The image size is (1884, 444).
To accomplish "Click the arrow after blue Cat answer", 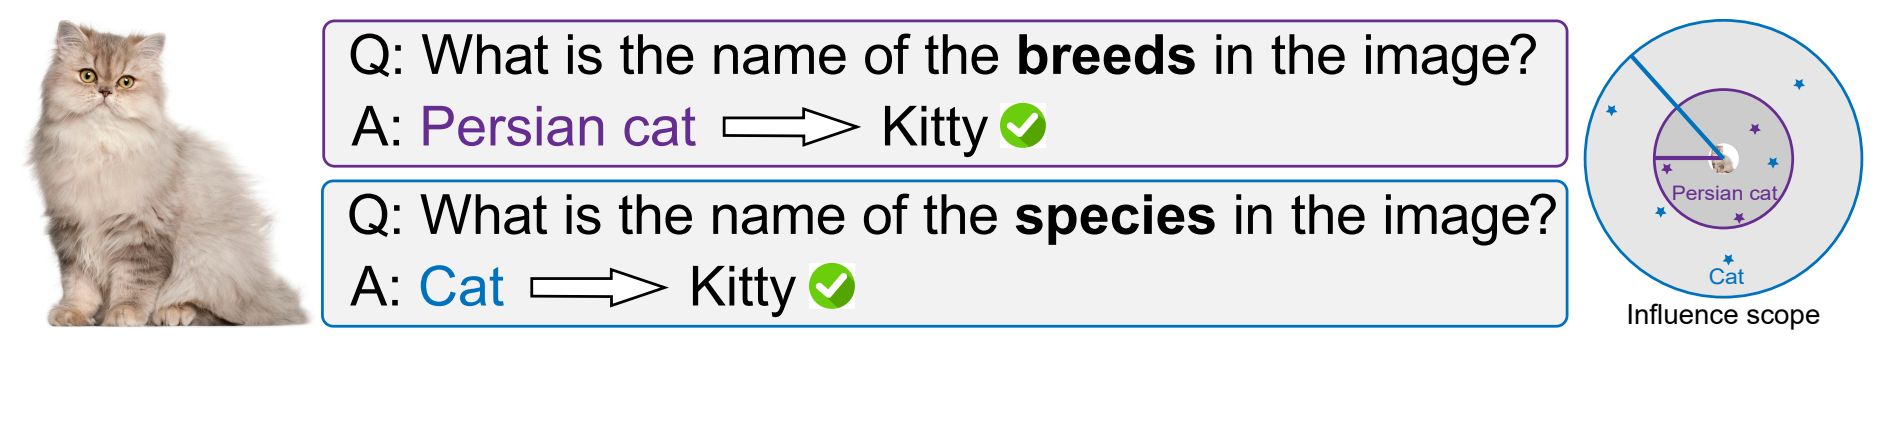I will (x=598, y=288).
